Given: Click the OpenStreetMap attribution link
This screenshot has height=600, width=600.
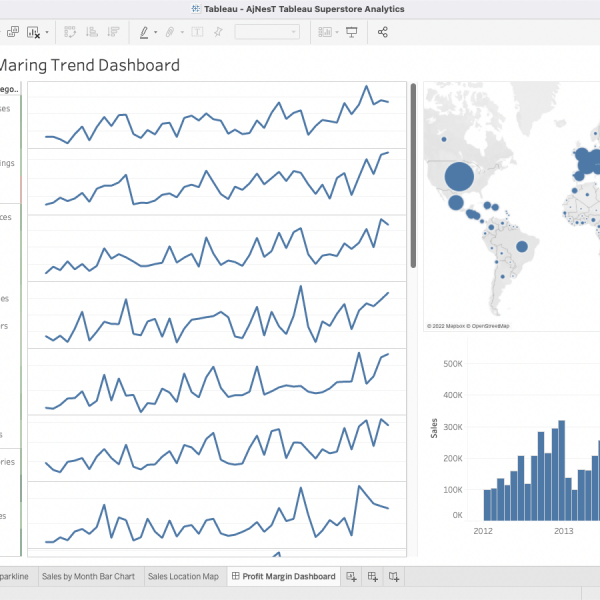Looking at the screenshot, I should (490, 326).
